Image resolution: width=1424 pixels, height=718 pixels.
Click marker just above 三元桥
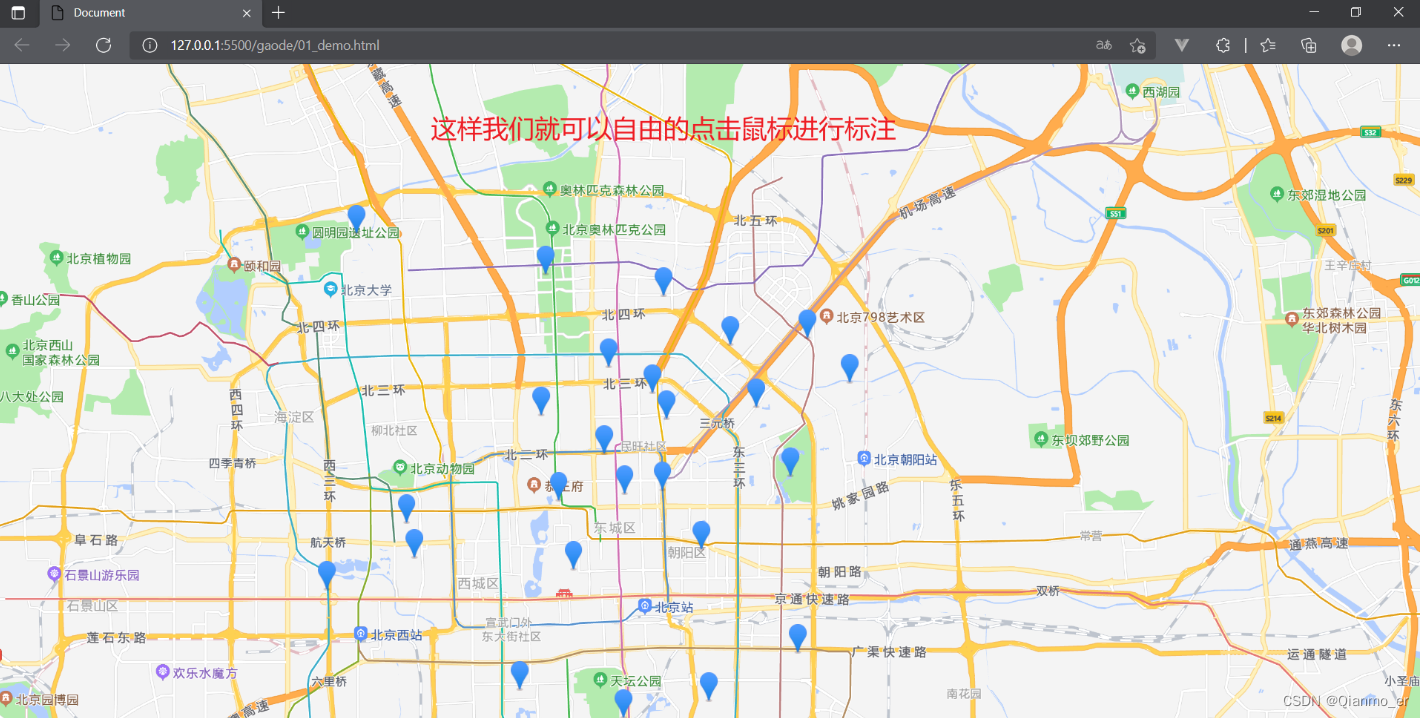(x=756, y=392)
